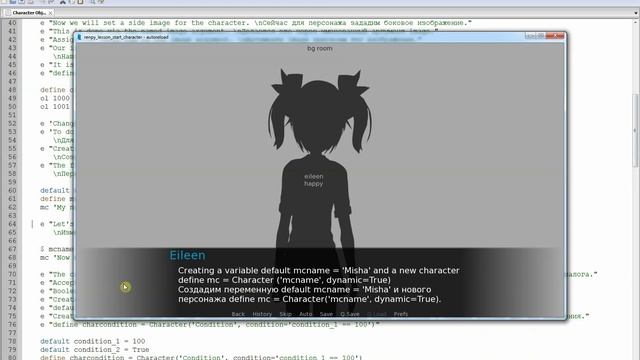Viewport: 640px width, 360px height.
Task: Click Q.Save in the game quick menu
Action: pos(350,314)
